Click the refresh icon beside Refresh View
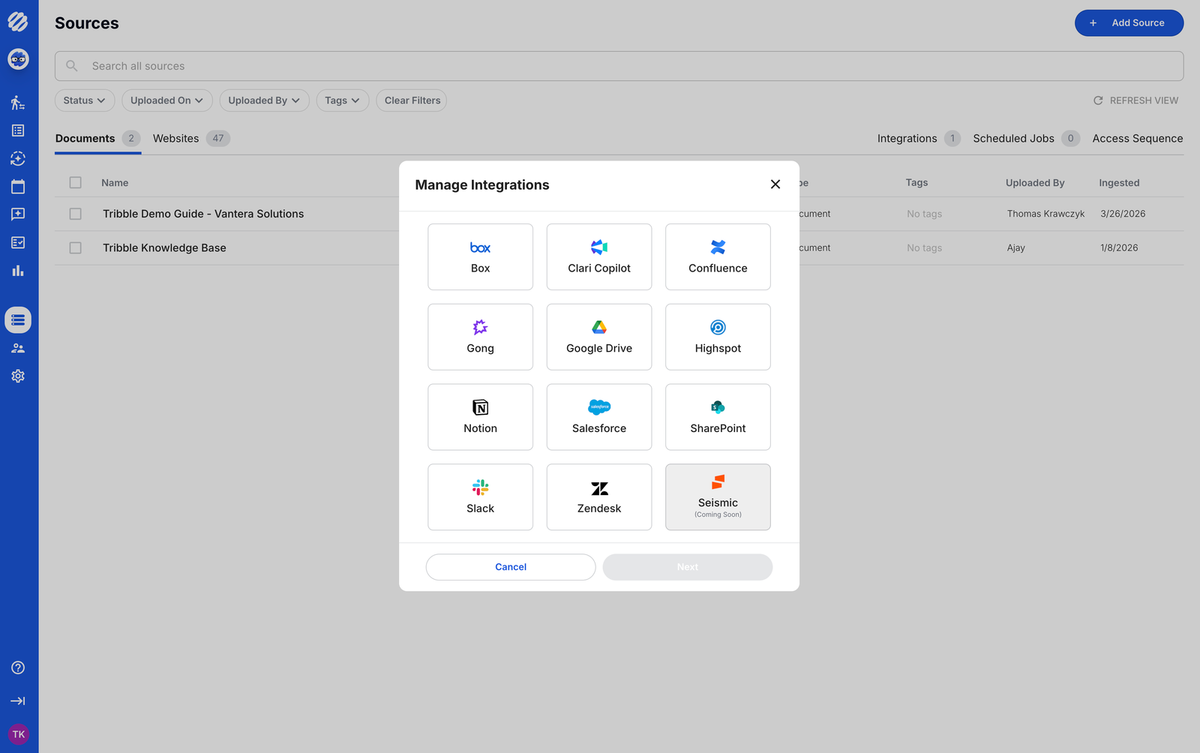This screenshot has height=753, width=1200. click(x=1098, y=100)
